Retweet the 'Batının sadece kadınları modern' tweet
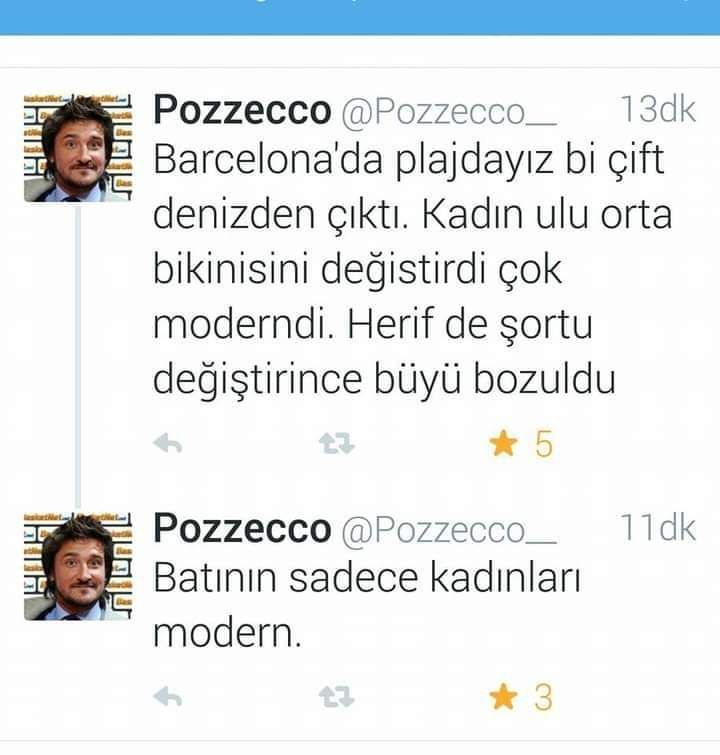 [x=337, y=696]
